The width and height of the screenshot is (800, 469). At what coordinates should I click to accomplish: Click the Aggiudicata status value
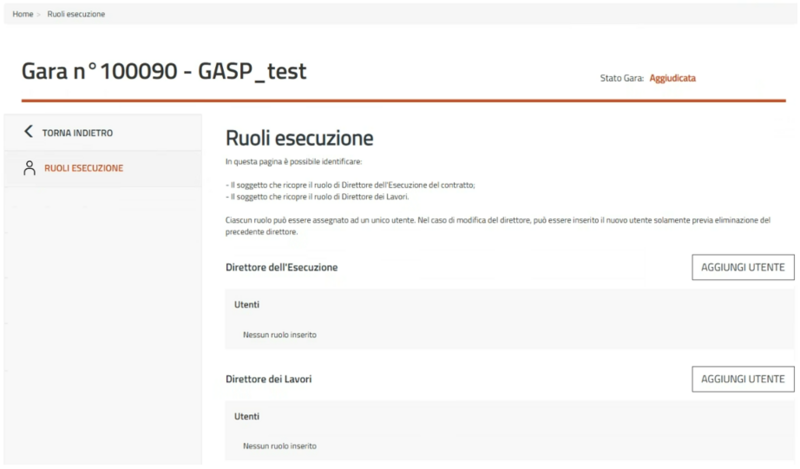tap(672, 78)
